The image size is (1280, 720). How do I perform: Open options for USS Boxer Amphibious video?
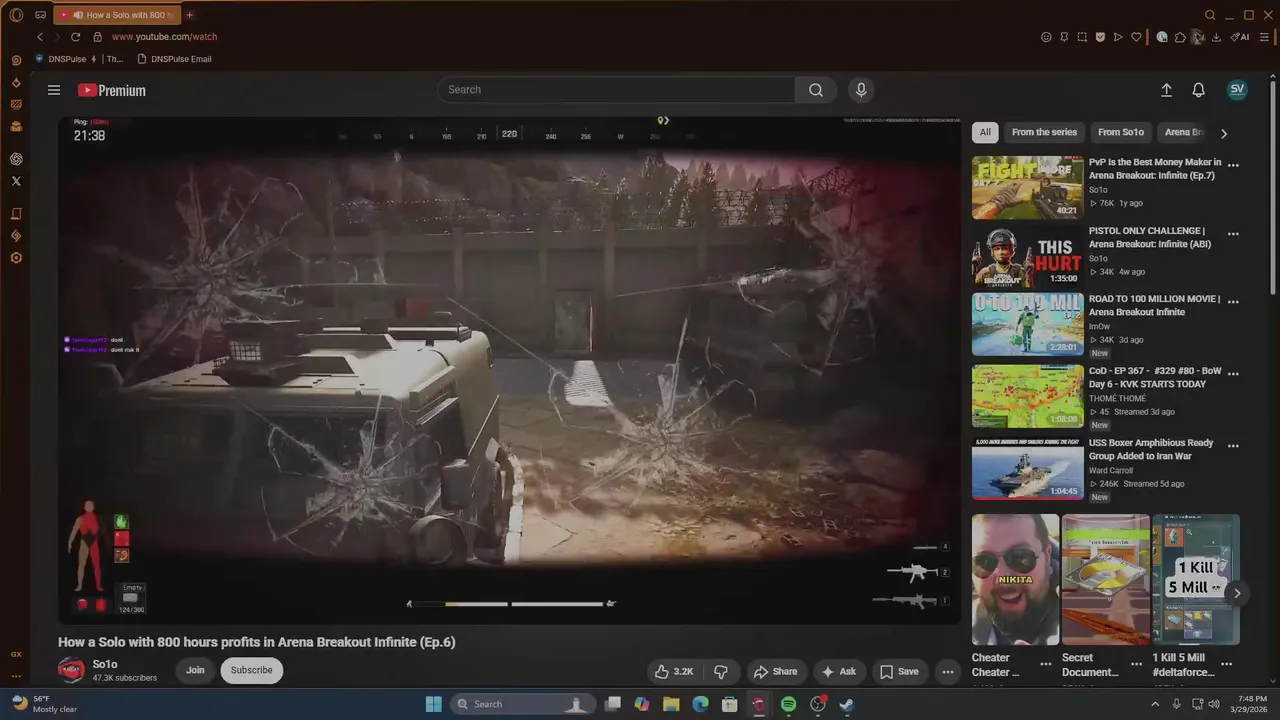1233,446
